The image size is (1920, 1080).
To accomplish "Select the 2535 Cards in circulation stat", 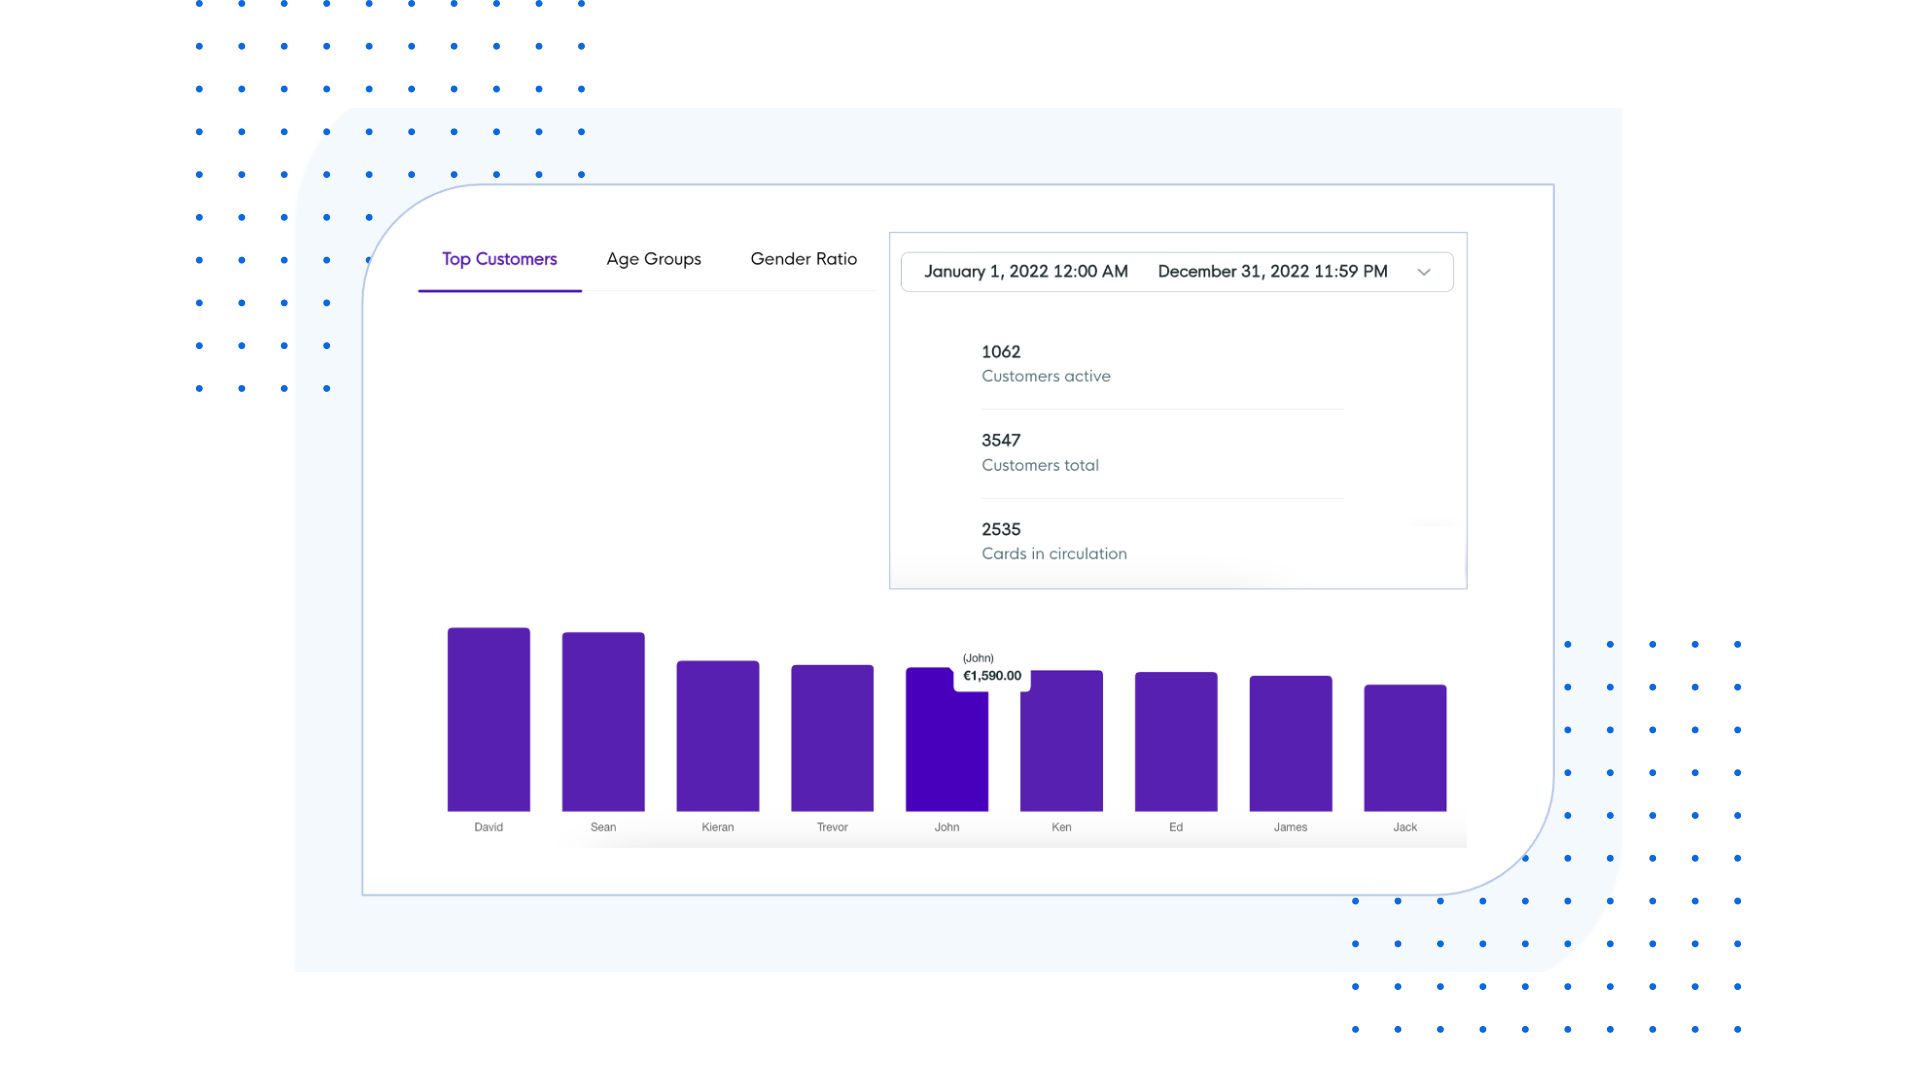I will [x=1053, y=541].
